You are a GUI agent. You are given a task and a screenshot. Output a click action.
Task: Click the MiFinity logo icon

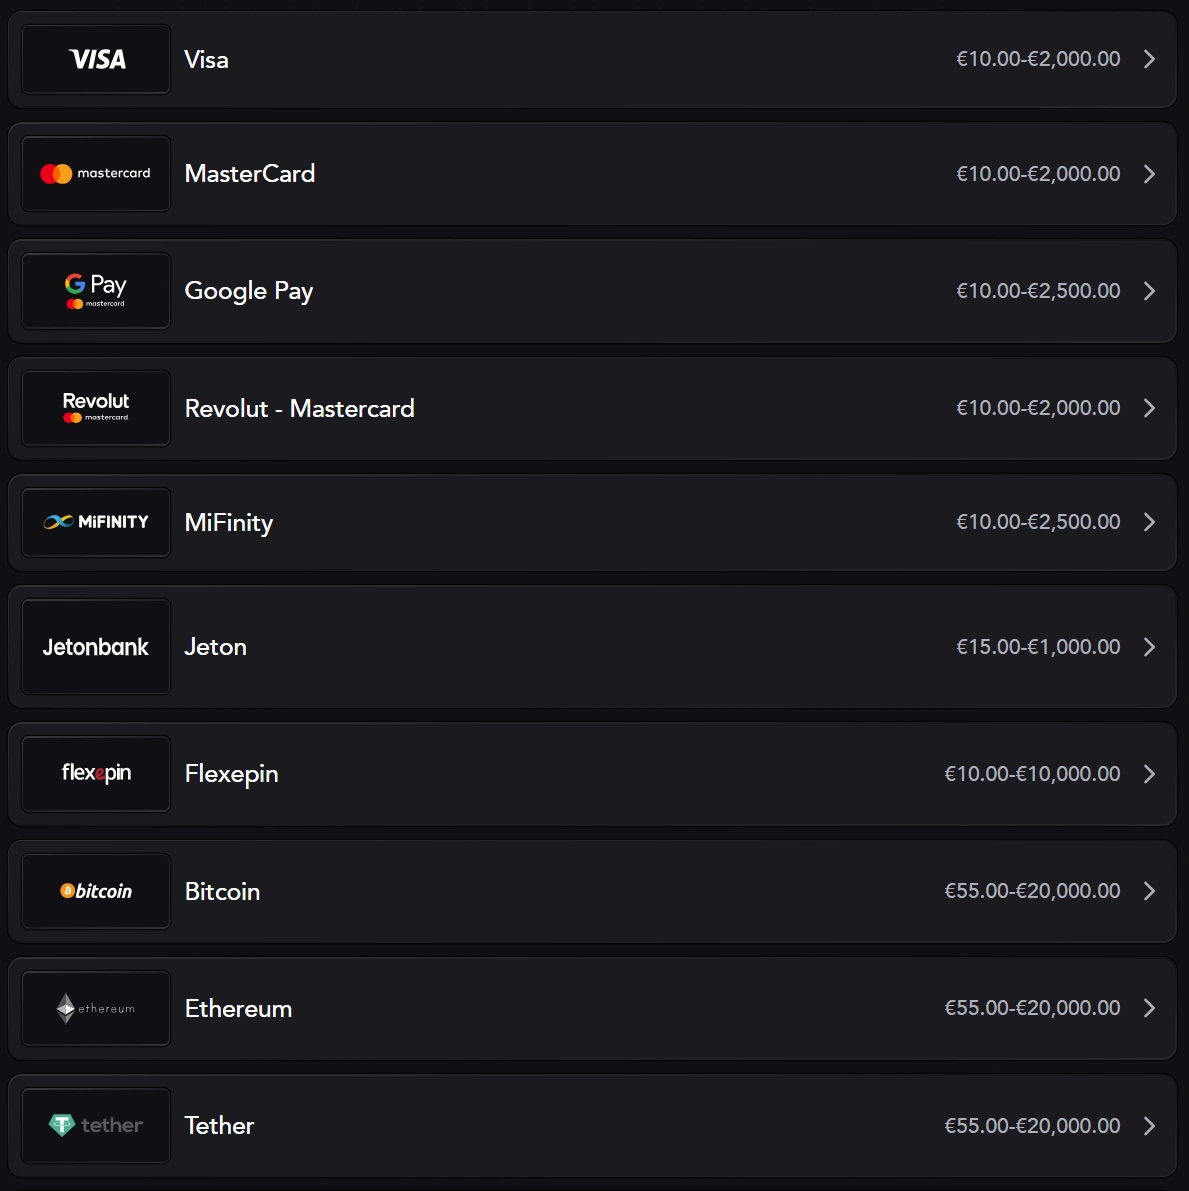tap(96, 522)
